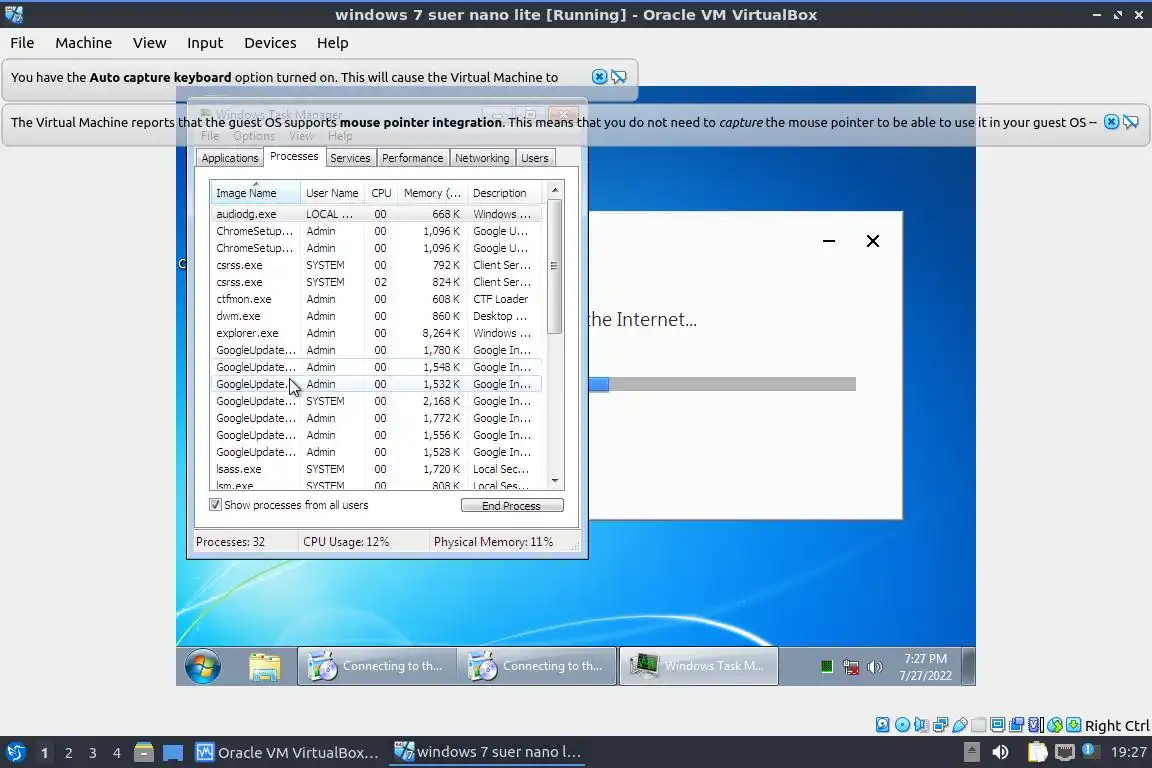
Task: Click the keyboard capture indicator beside Right Ctrl
Action: tap(1073, 725)
